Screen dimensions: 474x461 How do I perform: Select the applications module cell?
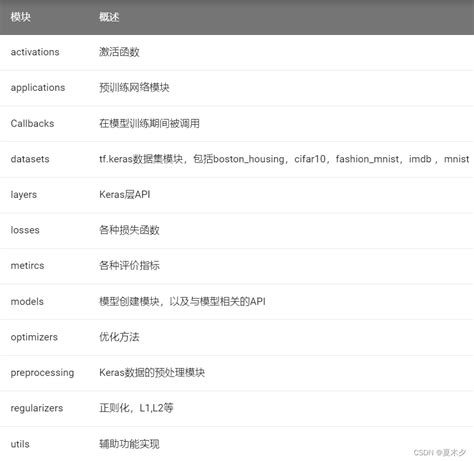pyautogui.click(x=38, y=88)
